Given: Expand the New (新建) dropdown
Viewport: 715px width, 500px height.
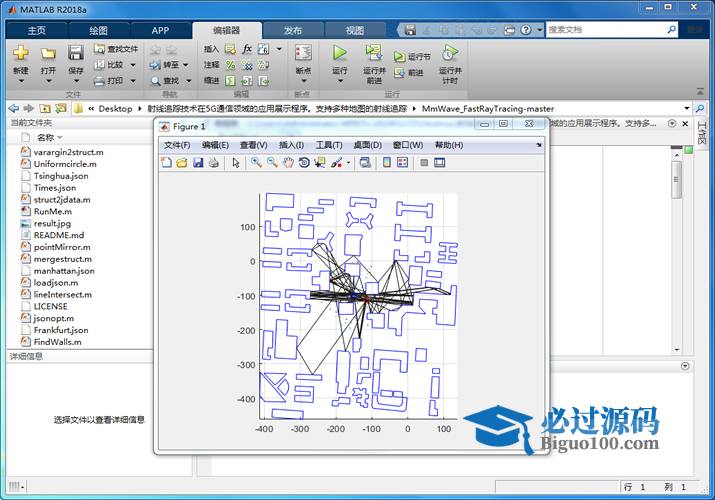Looking at the screenshot, I should [x=21, y=82].
